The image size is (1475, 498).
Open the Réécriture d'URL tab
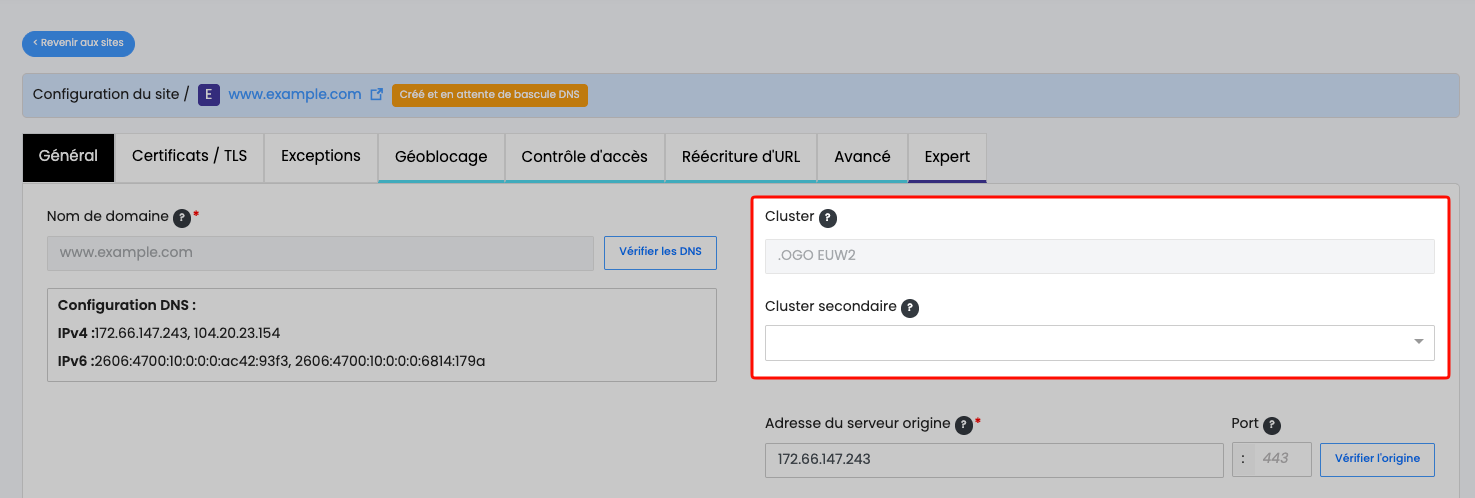pos(741,157)
